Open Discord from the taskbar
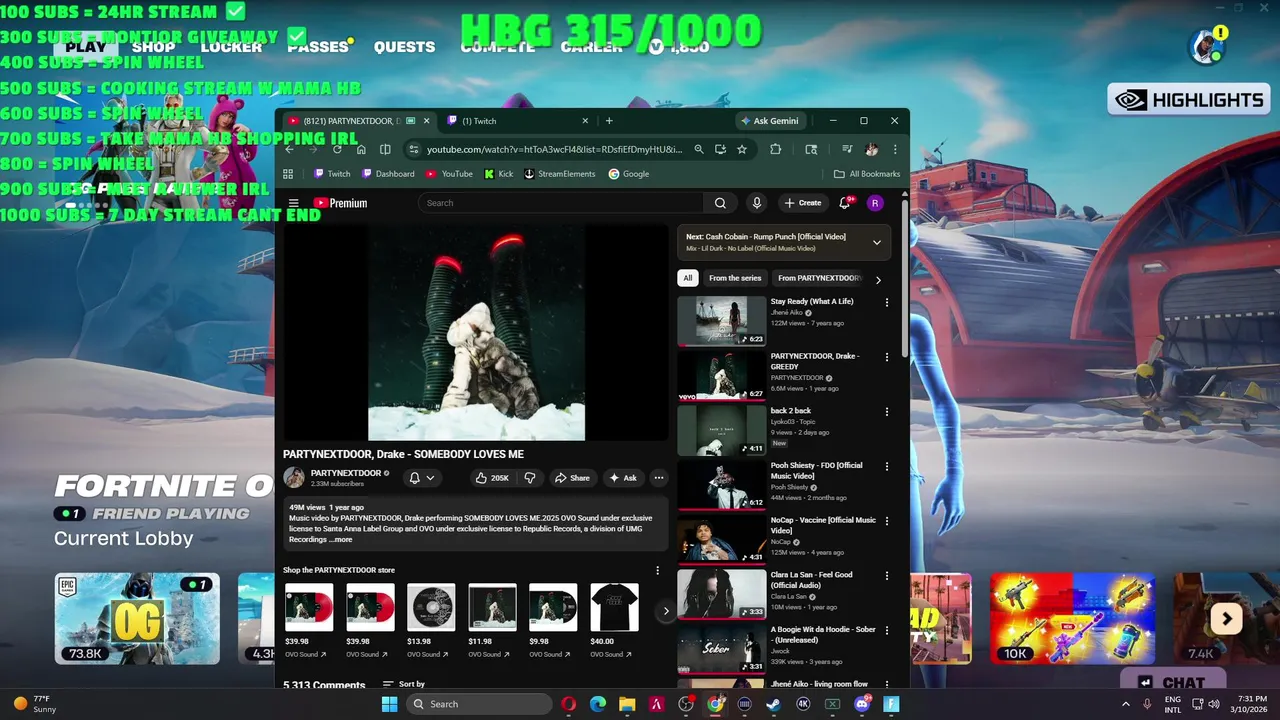Viewport: 1280px width, 720px height. [x=861, y=704]
